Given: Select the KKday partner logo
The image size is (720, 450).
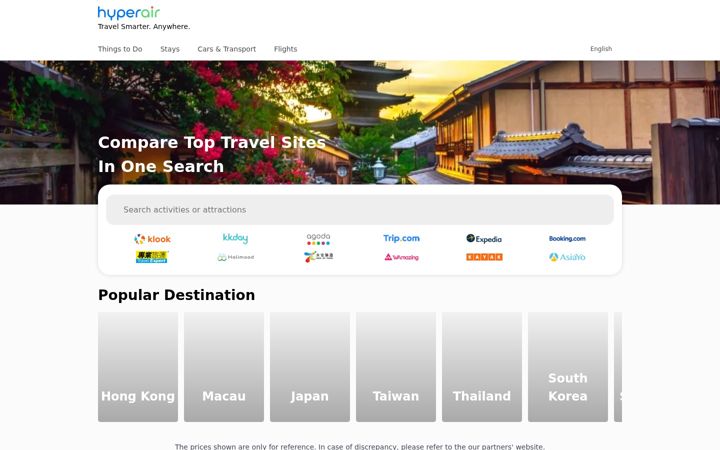Looking at the screenshot, I should pos(235,238).
